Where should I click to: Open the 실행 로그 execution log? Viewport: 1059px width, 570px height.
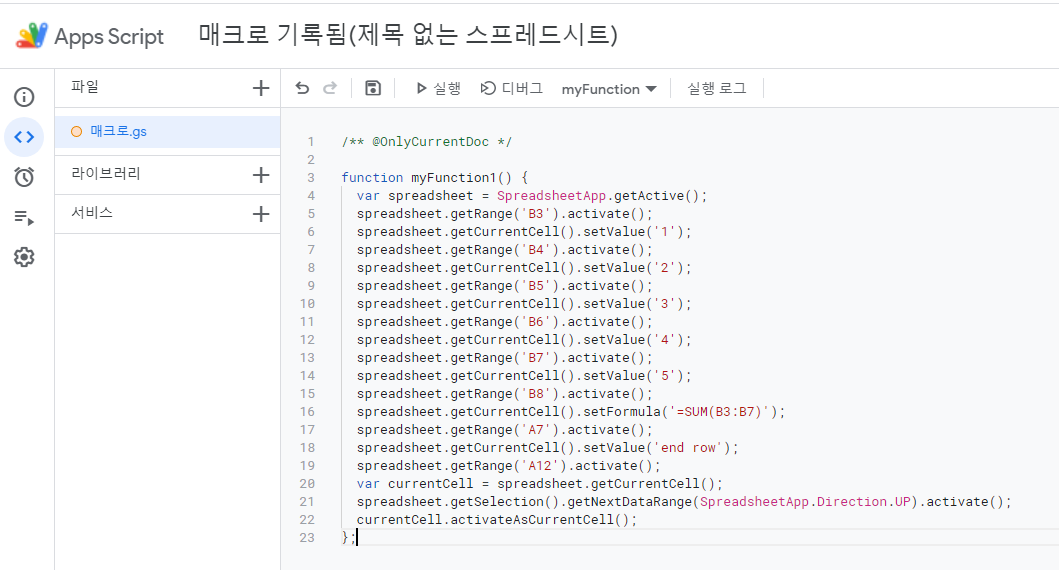pyautogui.click(x=717, y=88)
